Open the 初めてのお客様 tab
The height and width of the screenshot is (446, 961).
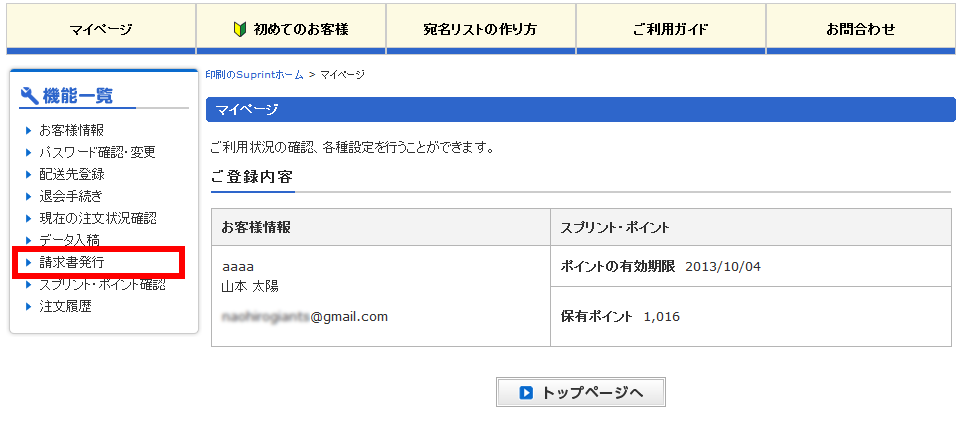pyautogui.click(x=300, y=29)
